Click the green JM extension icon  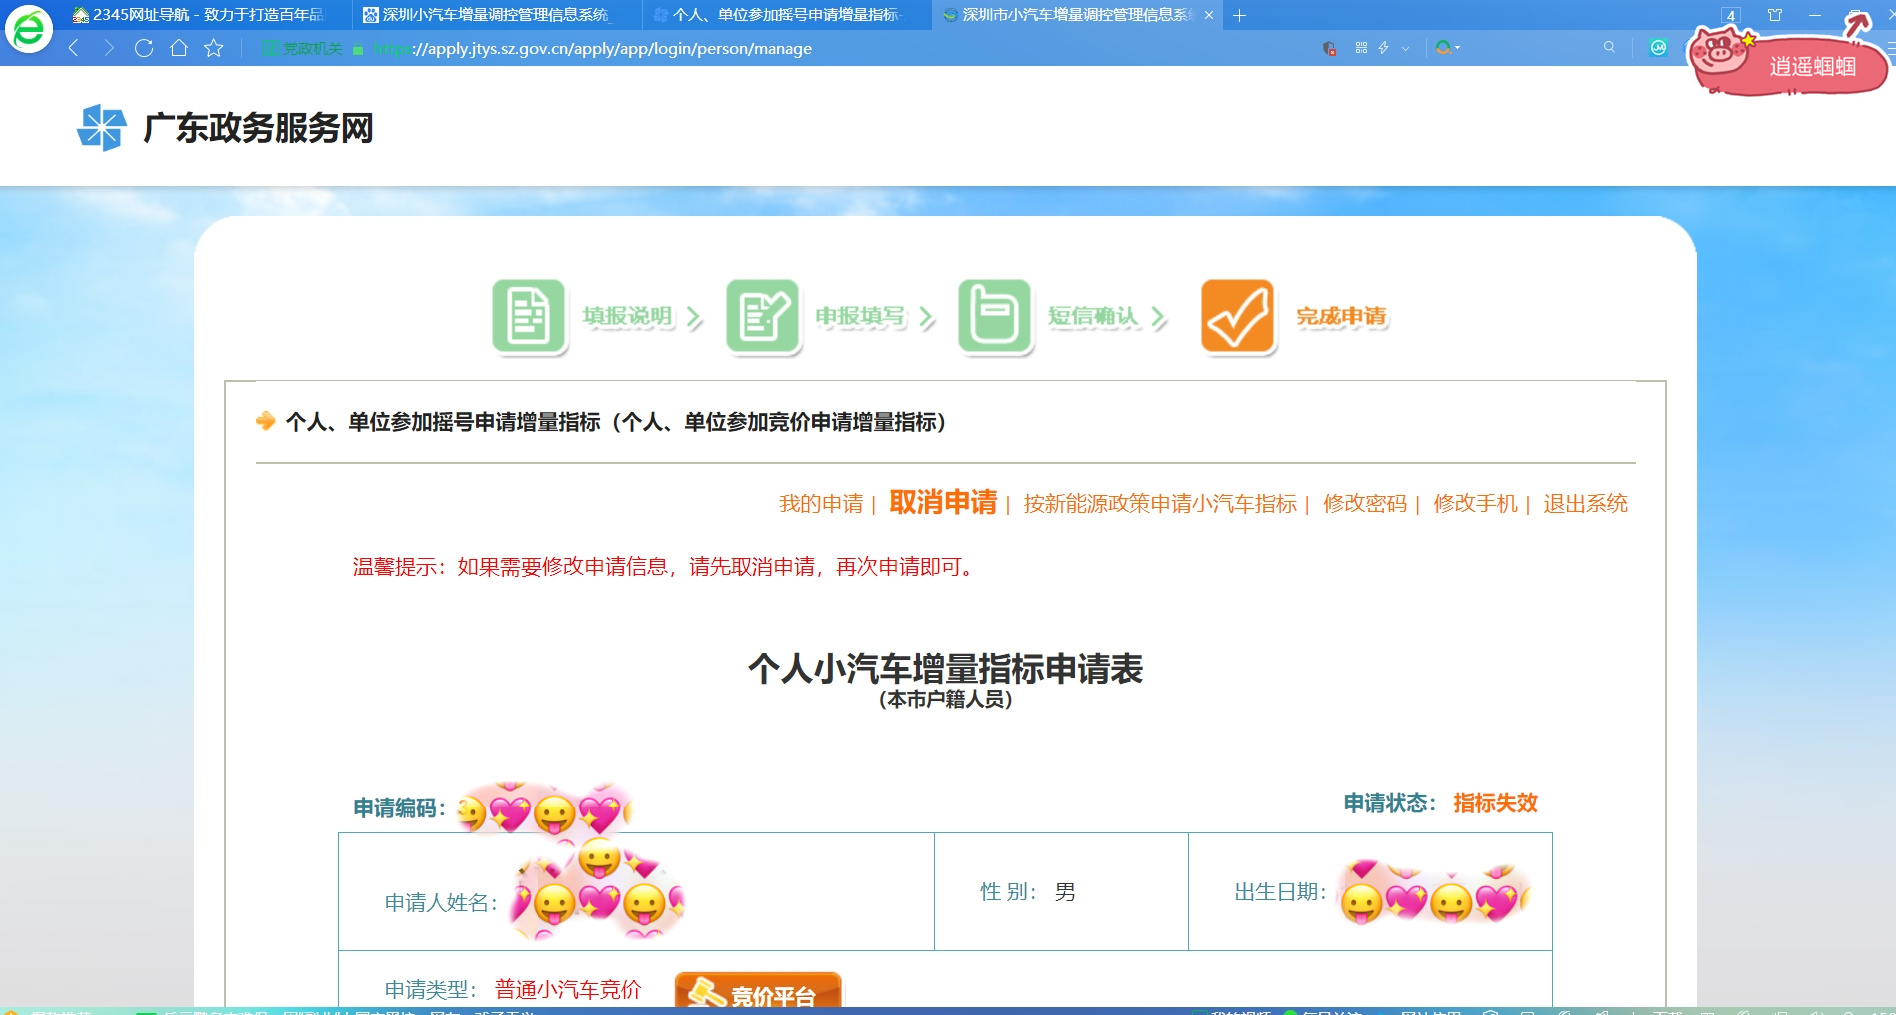click(x=1658, y=47)
